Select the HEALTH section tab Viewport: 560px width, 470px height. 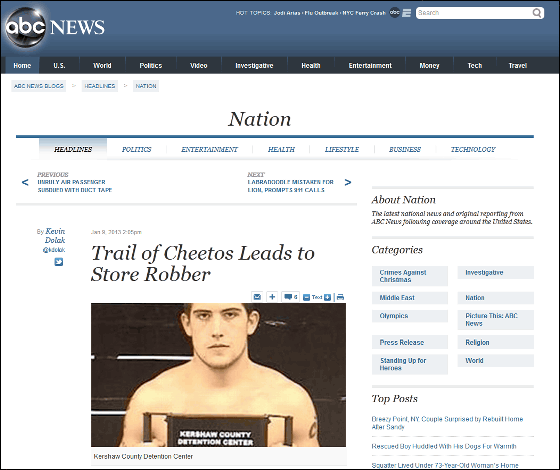[281, 150]
